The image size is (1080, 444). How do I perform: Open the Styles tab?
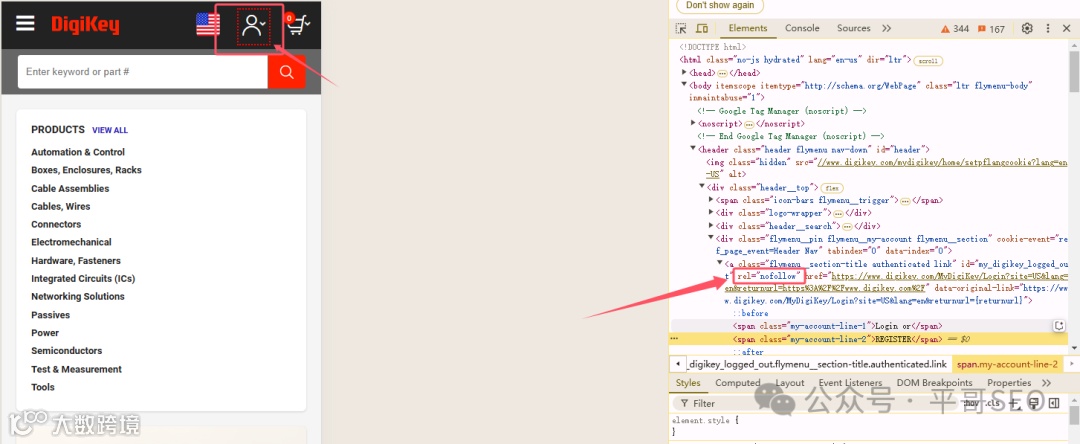pos(687,383)
